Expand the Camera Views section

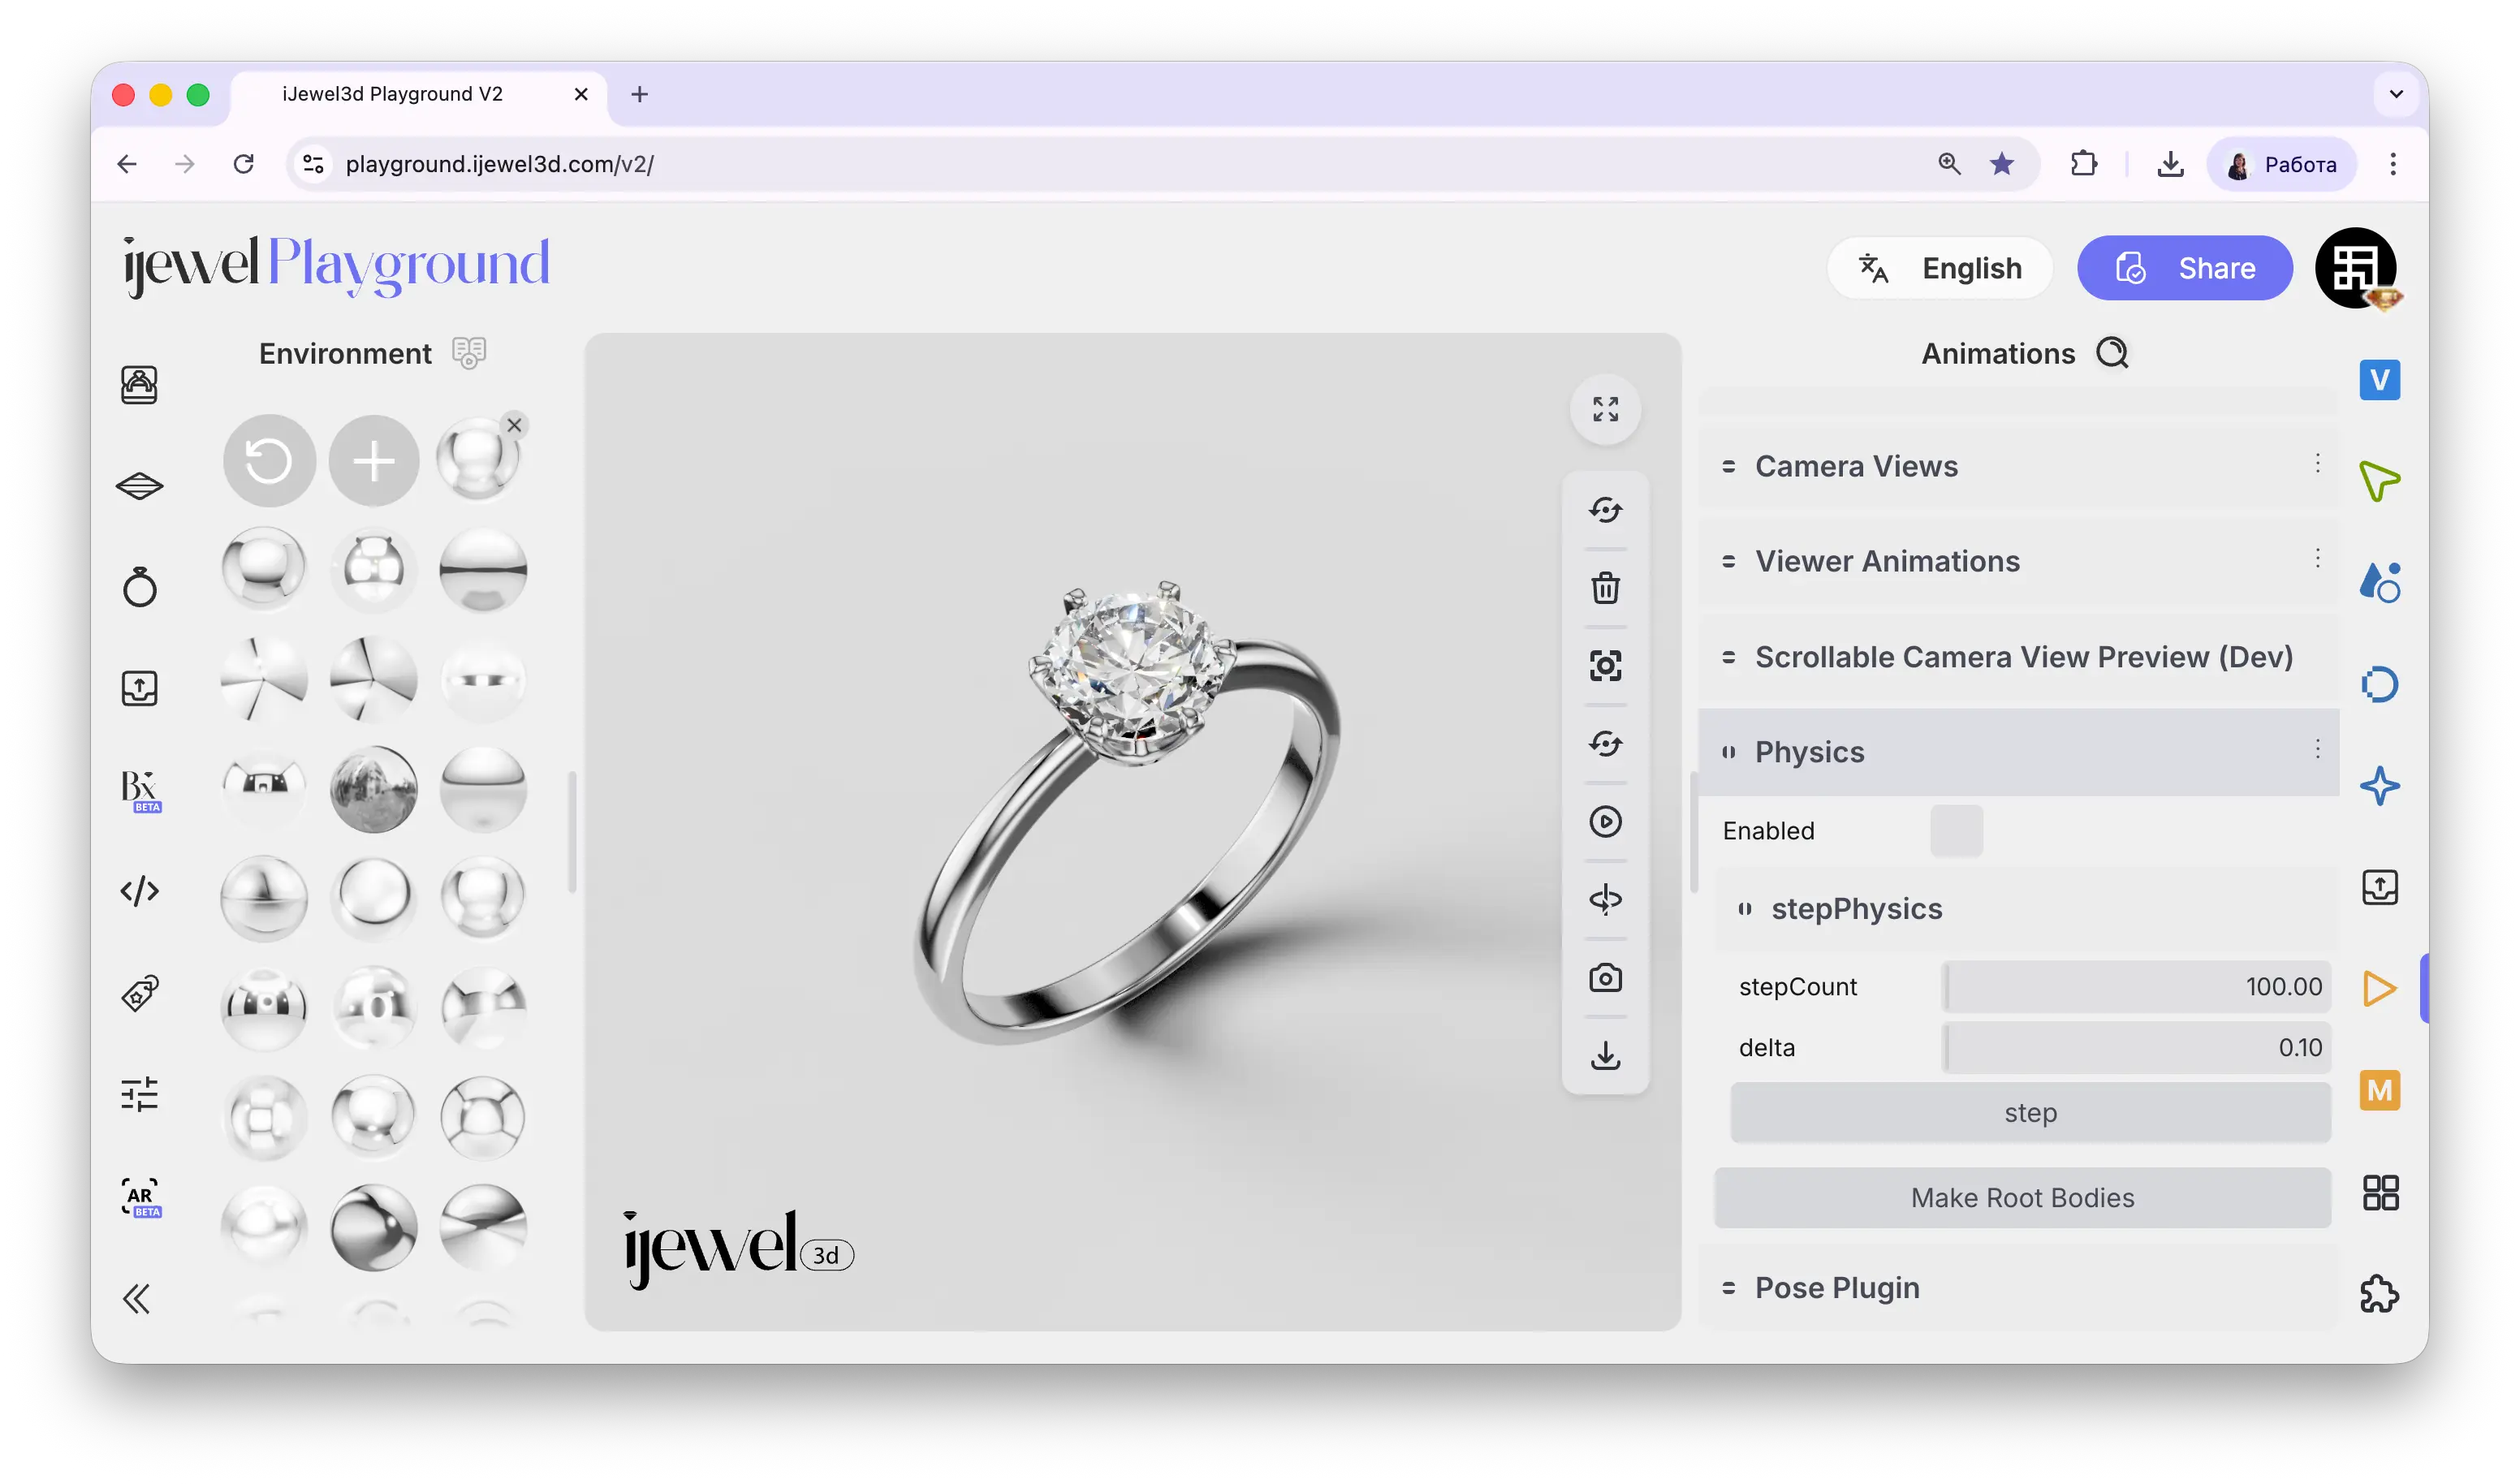click(x=2018, y=466)
